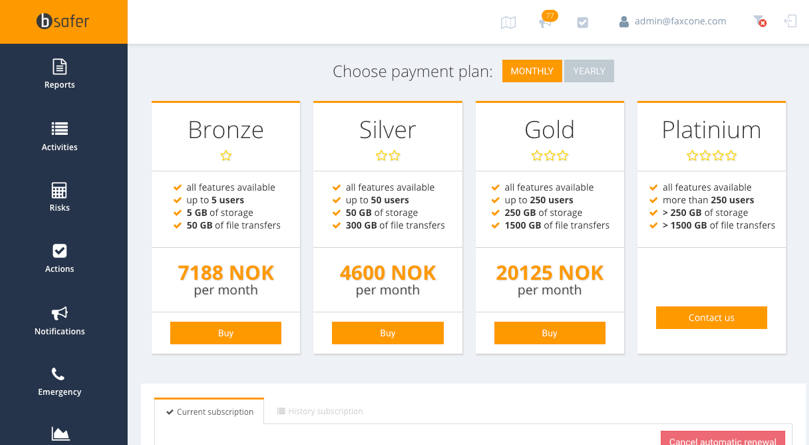Click the top bar checkbox tasks icon
The image size is (809, 445).
pos(583,22)
